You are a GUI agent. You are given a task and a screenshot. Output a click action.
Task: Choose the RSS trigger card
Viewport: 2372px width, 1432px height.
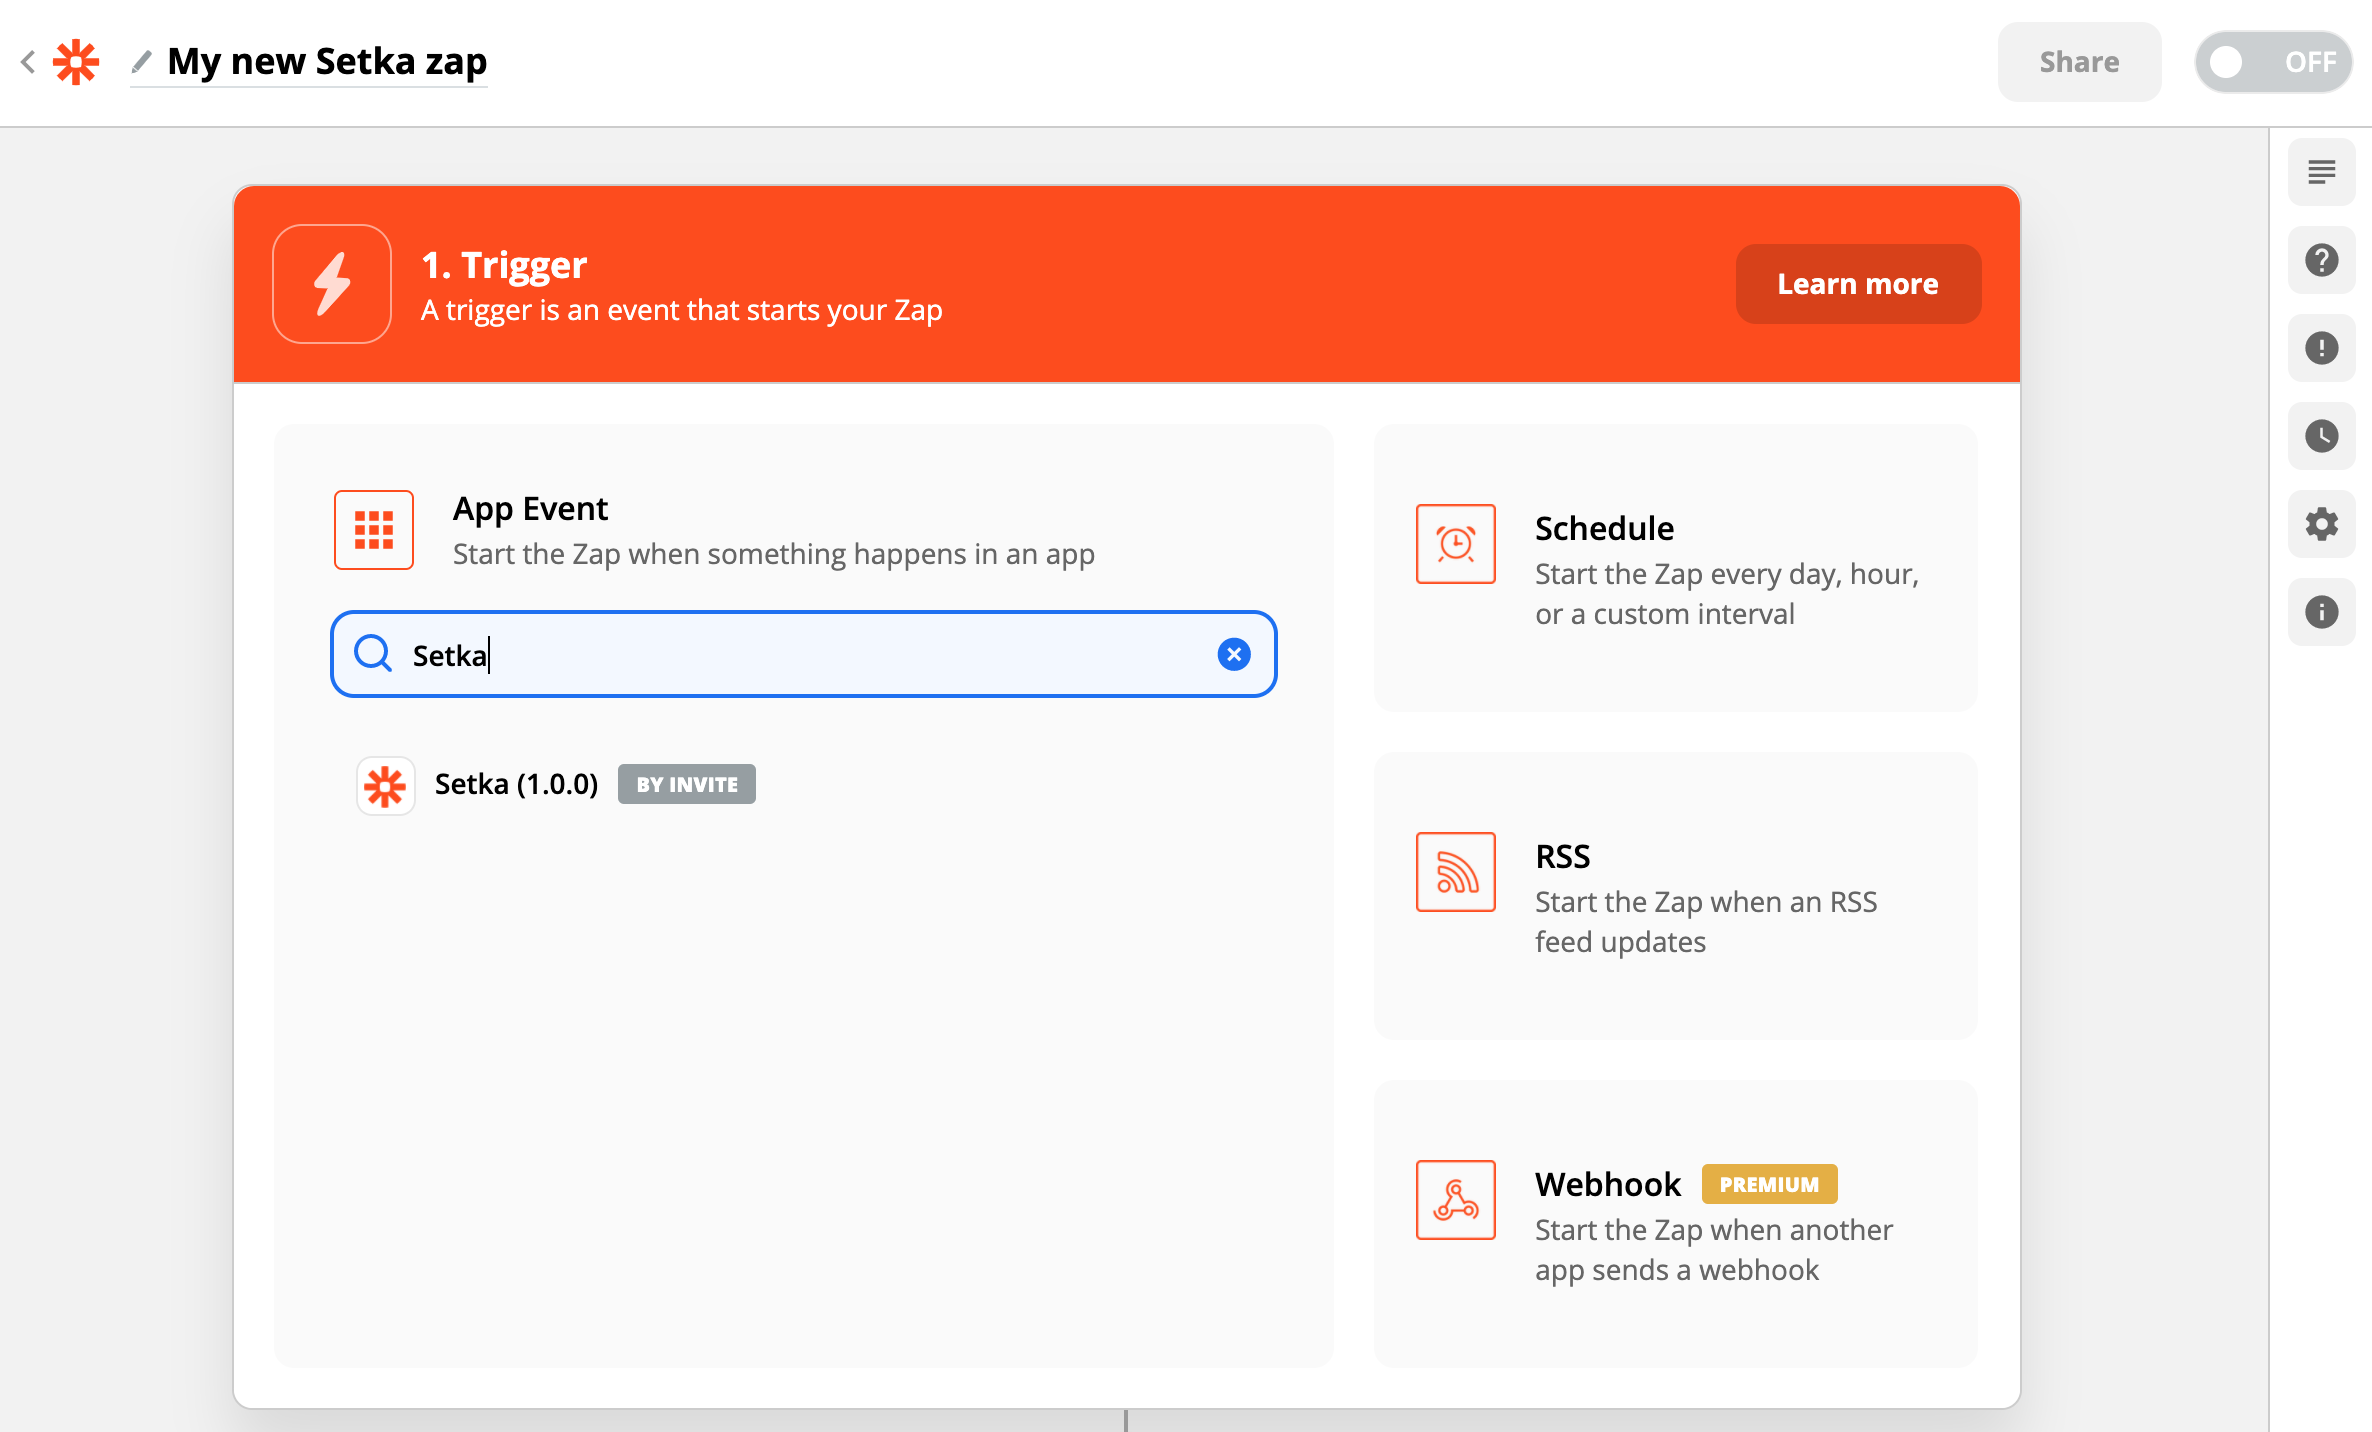(x=1675, y=896)
